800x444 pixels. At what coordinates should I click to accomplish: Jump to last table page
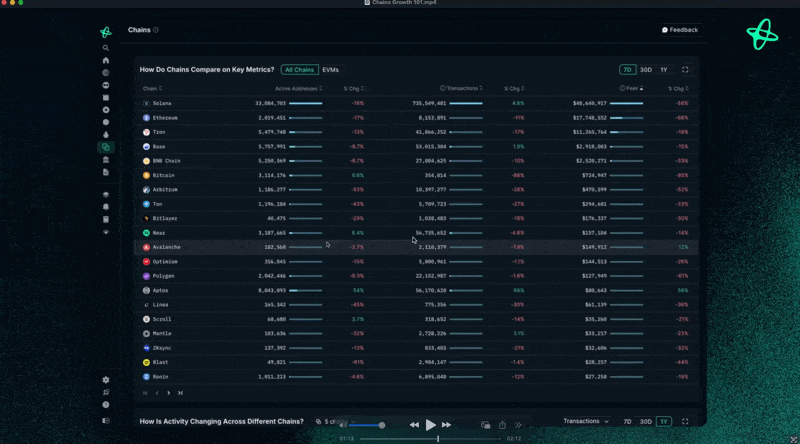coord(180,393)
